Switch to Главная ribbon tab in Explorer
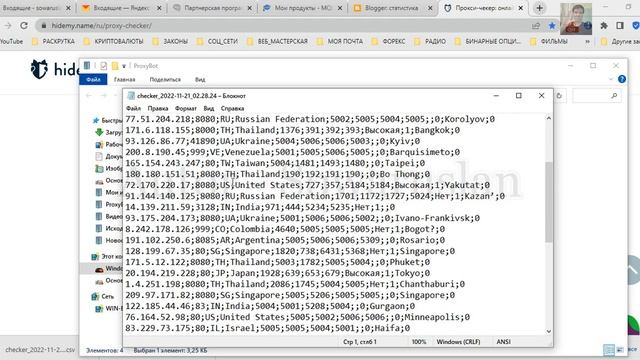The height and width of the screenshot is (360, 640). (124, 80)
